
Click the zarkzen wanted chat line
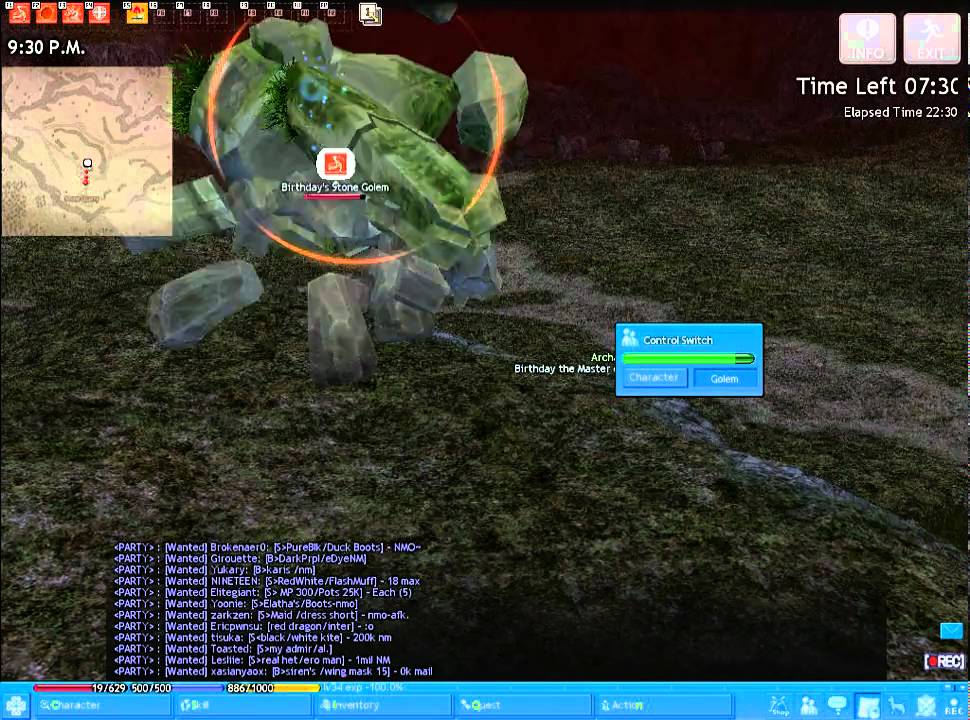point(261,615)
